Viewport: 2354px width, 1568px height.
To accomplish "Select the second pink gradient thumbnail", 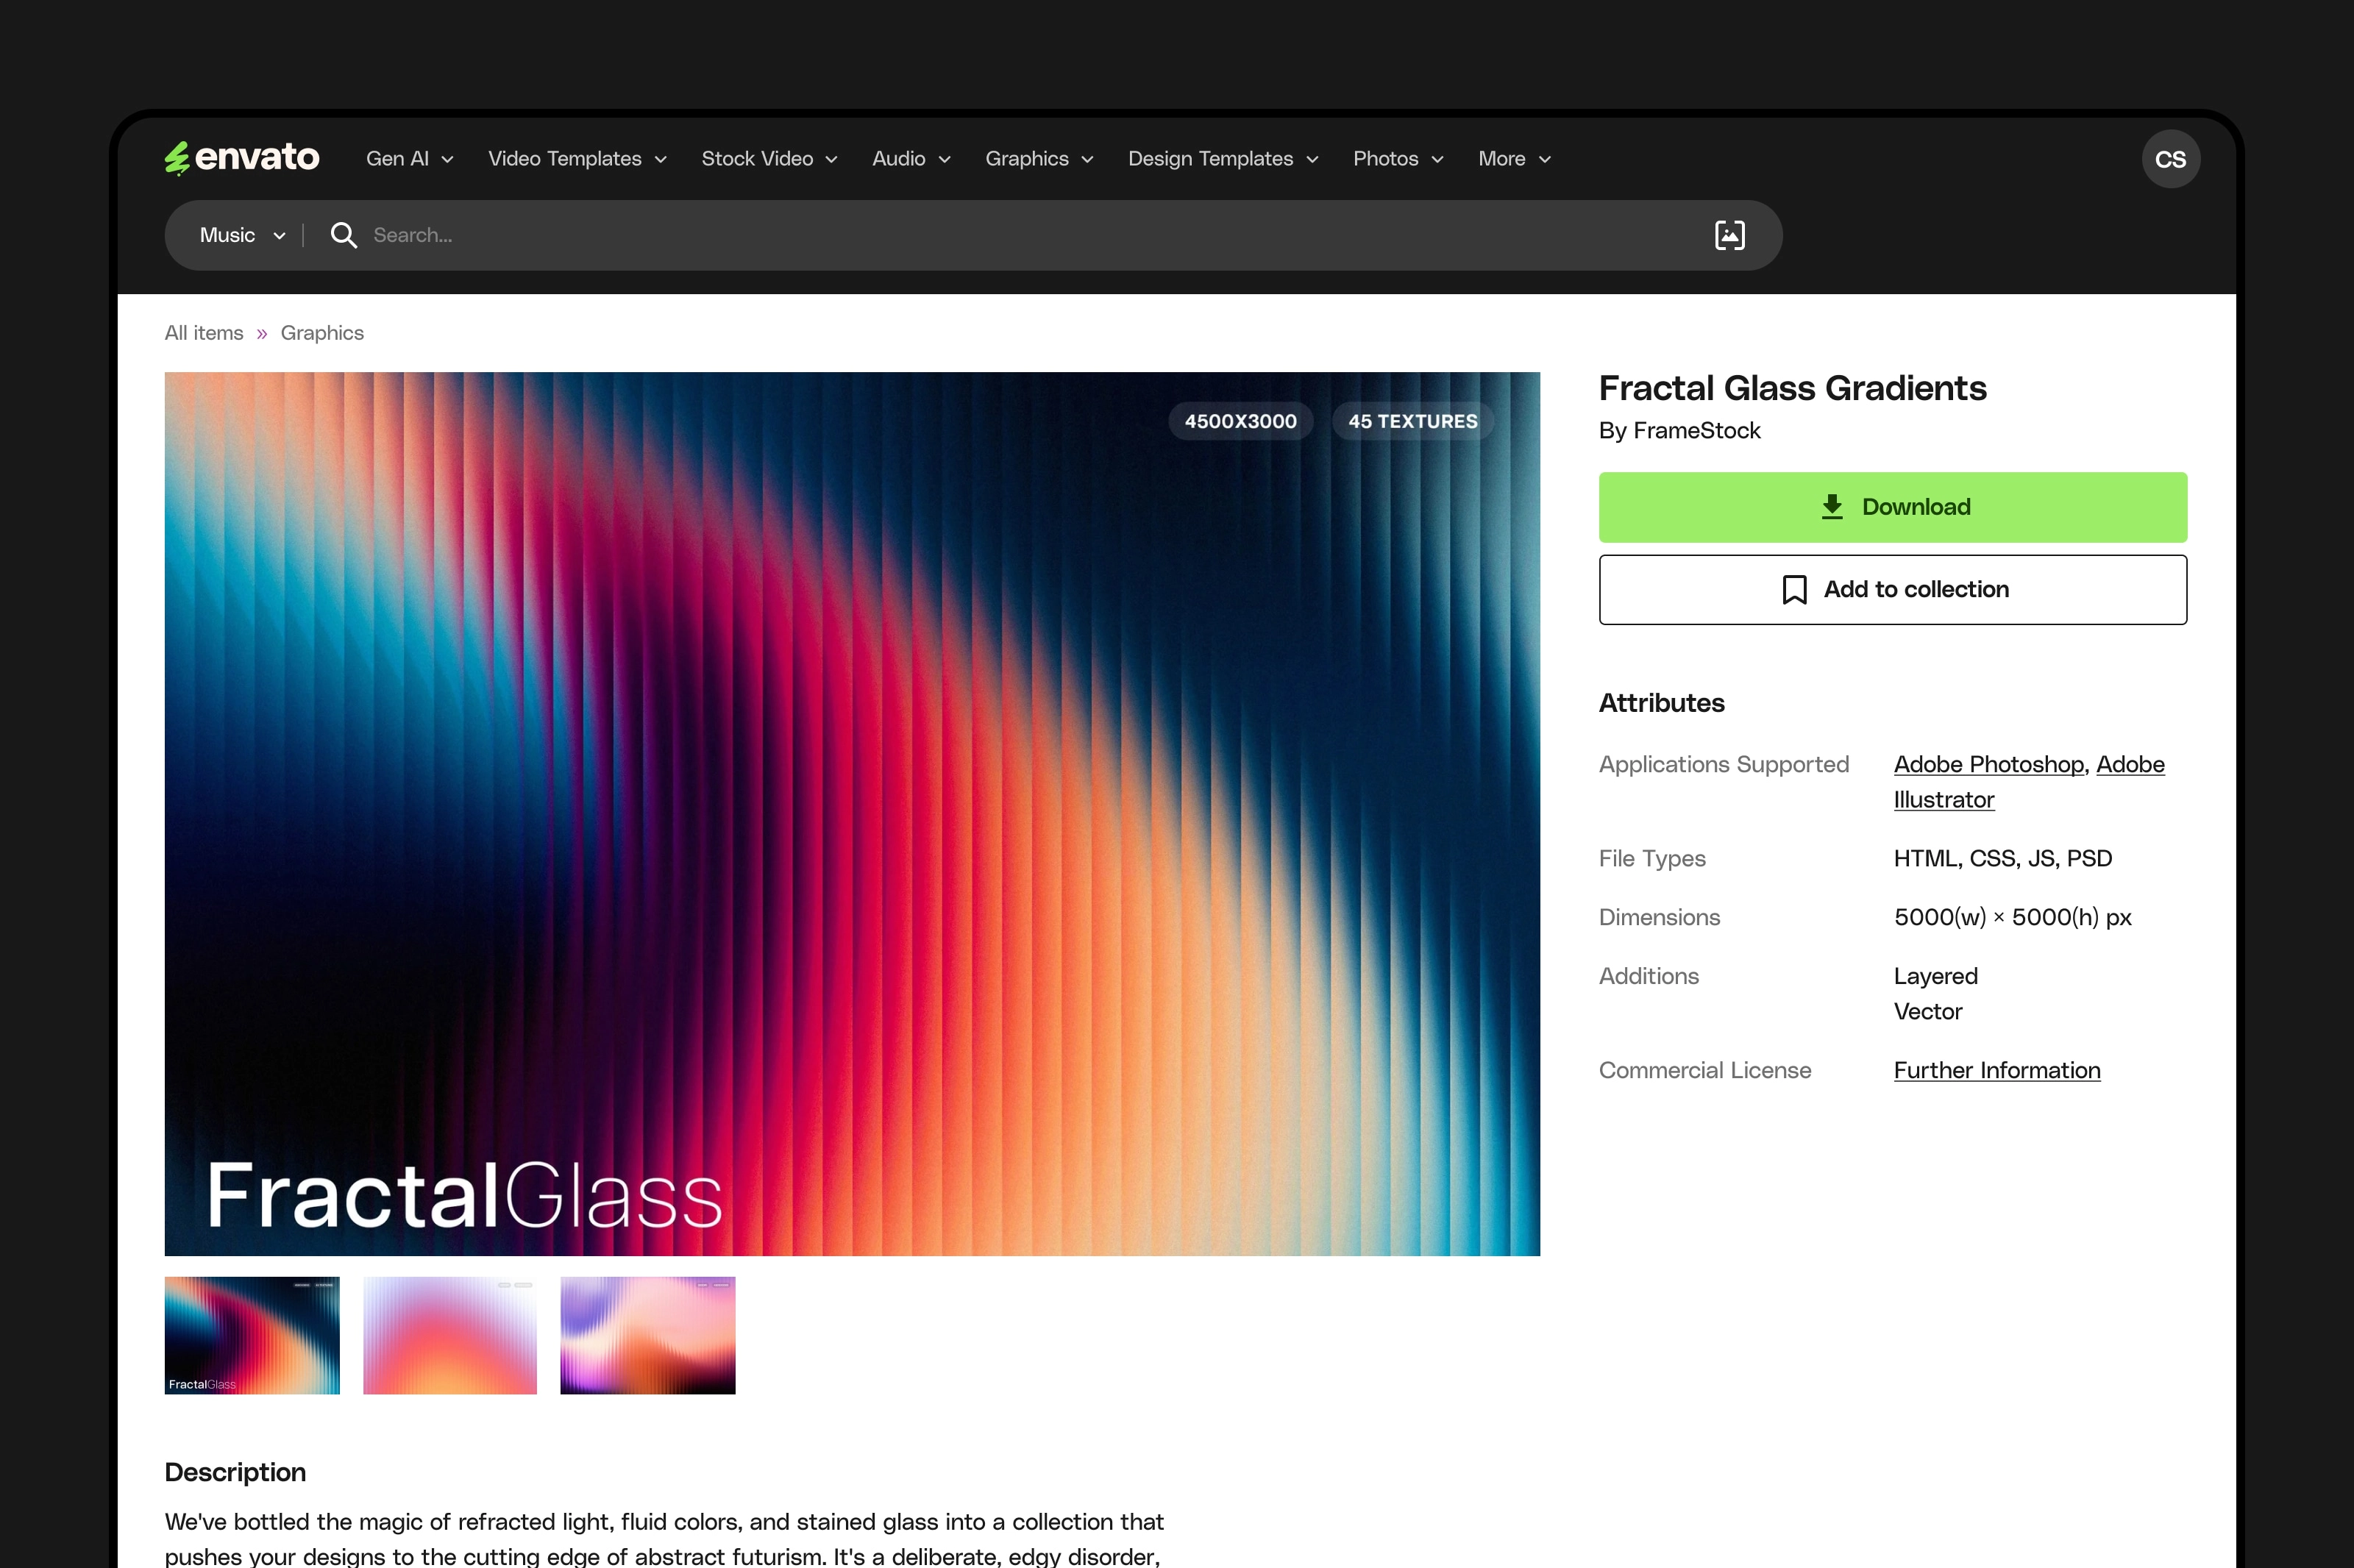I will pyautogui.click(x=449, y=1335).
